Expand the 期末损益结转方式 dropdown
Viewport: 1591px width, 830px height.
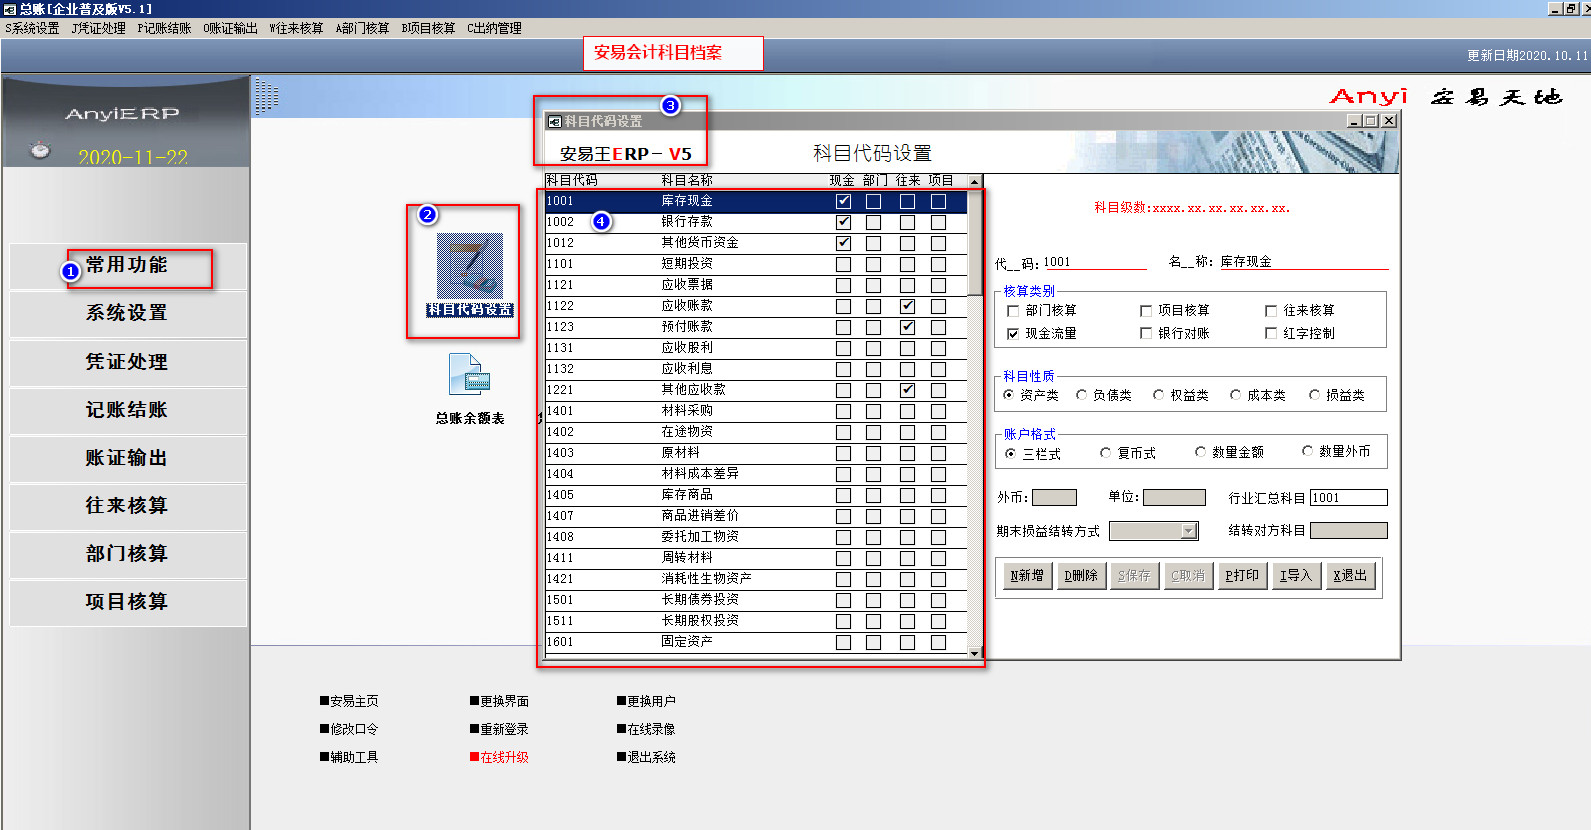coord(1188,531)
